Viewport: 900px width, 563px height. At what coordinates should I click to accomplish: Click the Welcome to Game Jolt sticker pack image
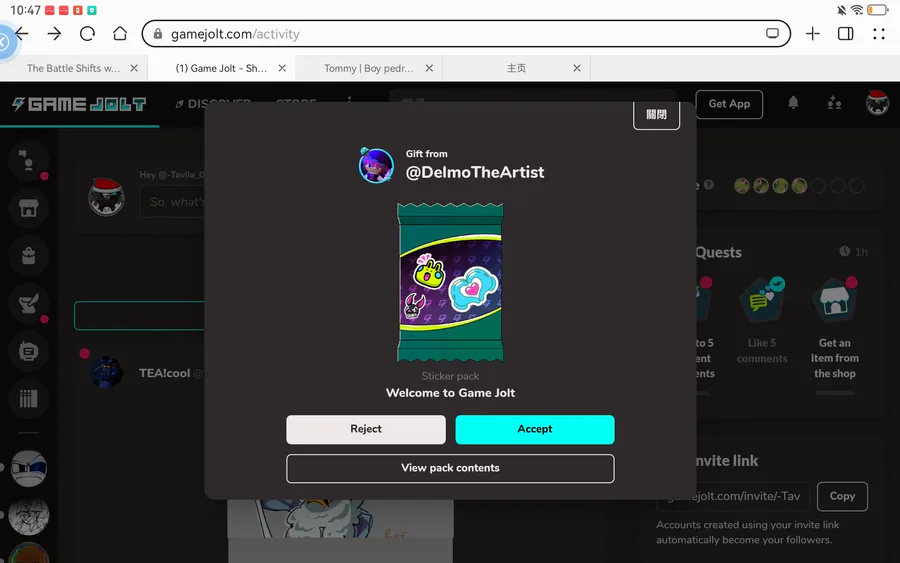(450, 282)
